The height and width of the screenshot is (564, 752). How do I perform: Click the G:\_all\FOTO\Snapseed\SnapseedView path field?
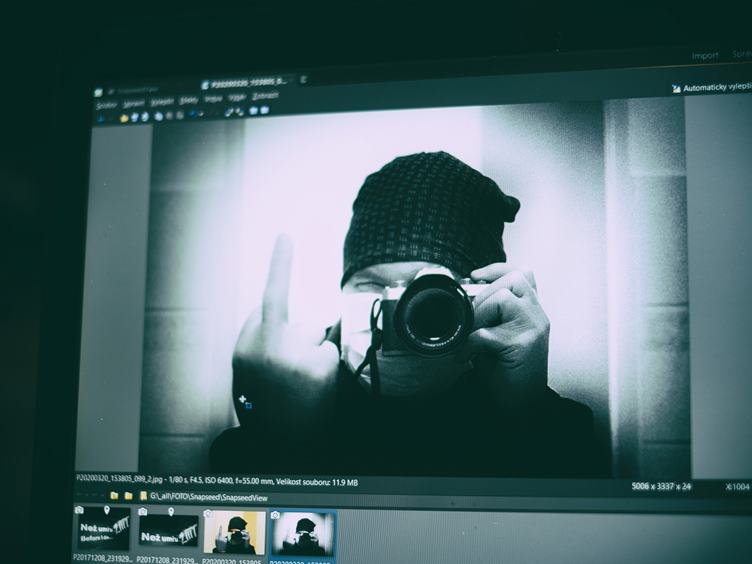(x=209, y=497)
